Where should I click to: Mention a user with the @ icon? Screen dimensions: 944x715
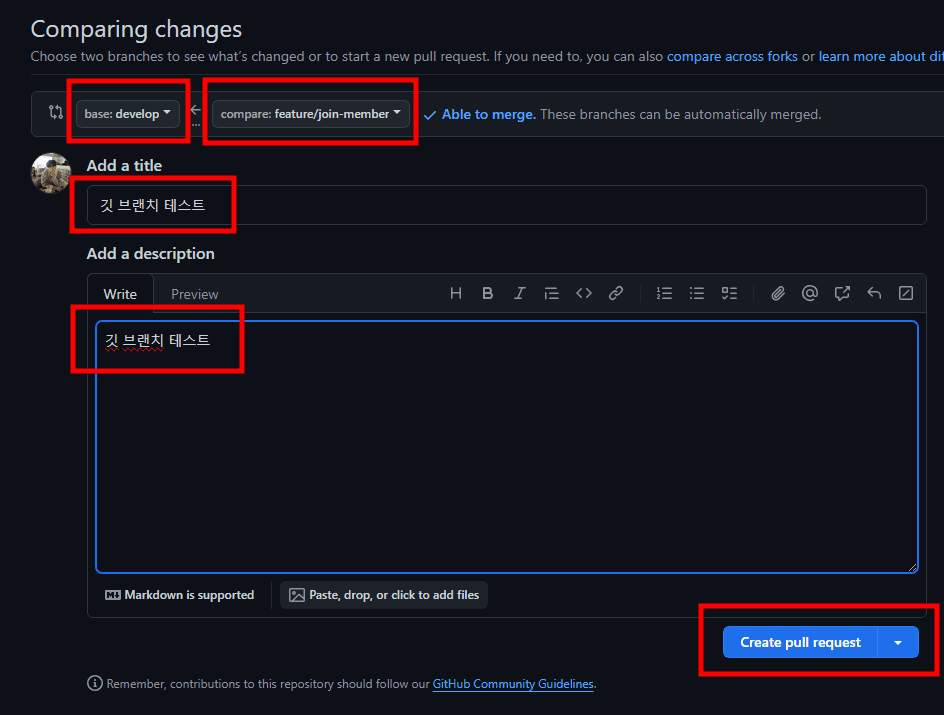(x=810, y=293)
